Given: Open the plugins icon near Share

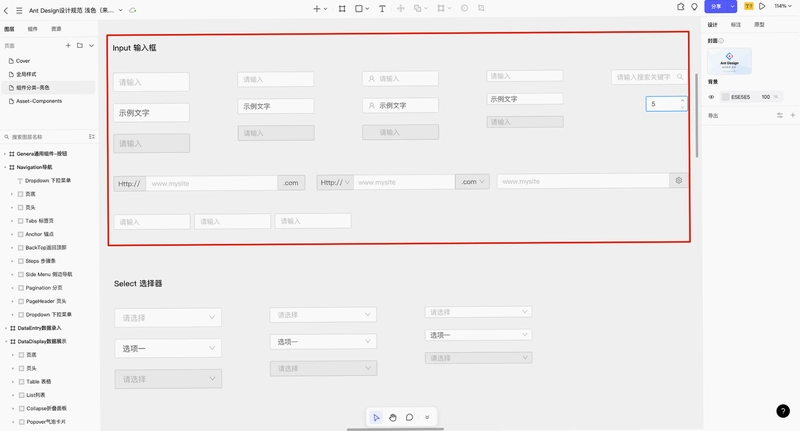Looking at the screenshot, I should point(681,7).
